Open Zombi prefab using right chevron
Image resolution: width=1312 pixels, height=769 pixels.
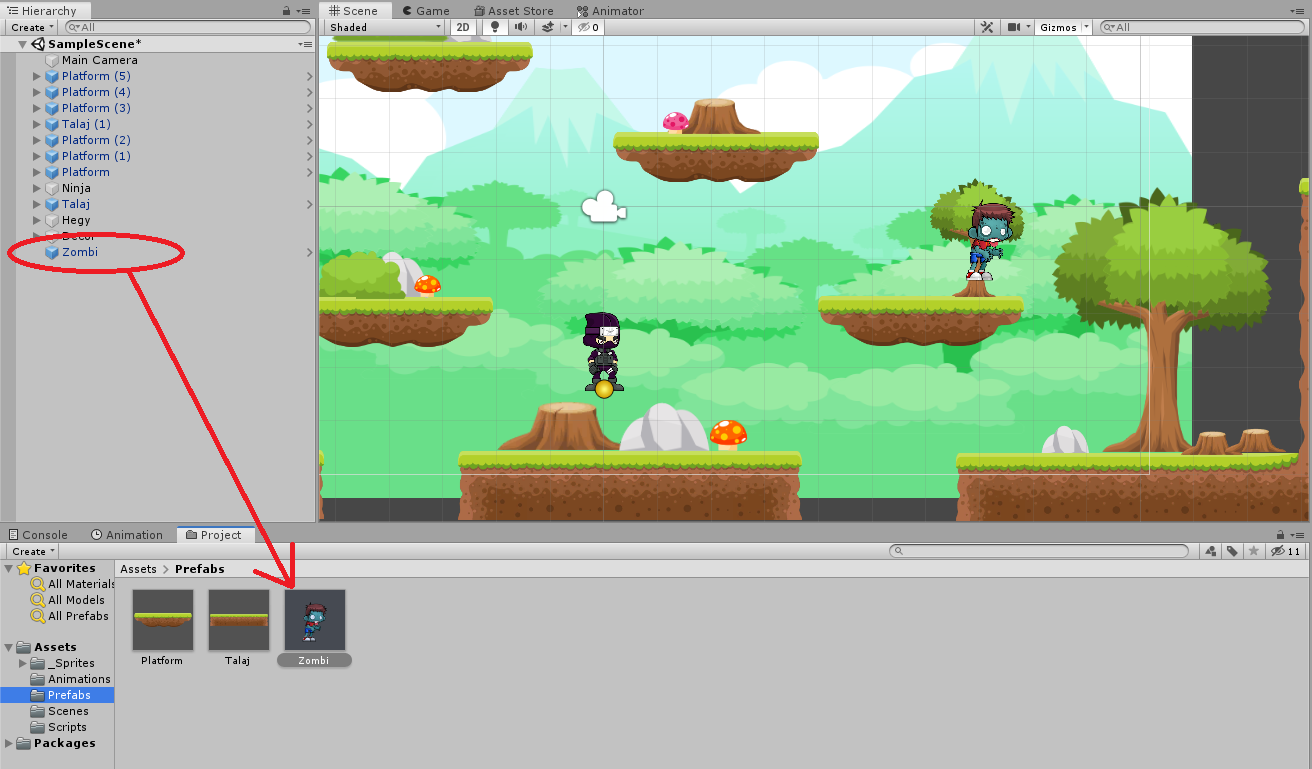point(309,252)
